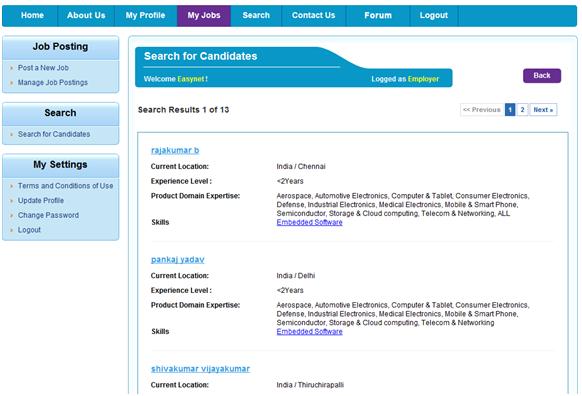The width and height of the screenshot is (582, 396).
Task: Log out via top navigation bar
Action: pyautogui.click(x=434, y=16)
